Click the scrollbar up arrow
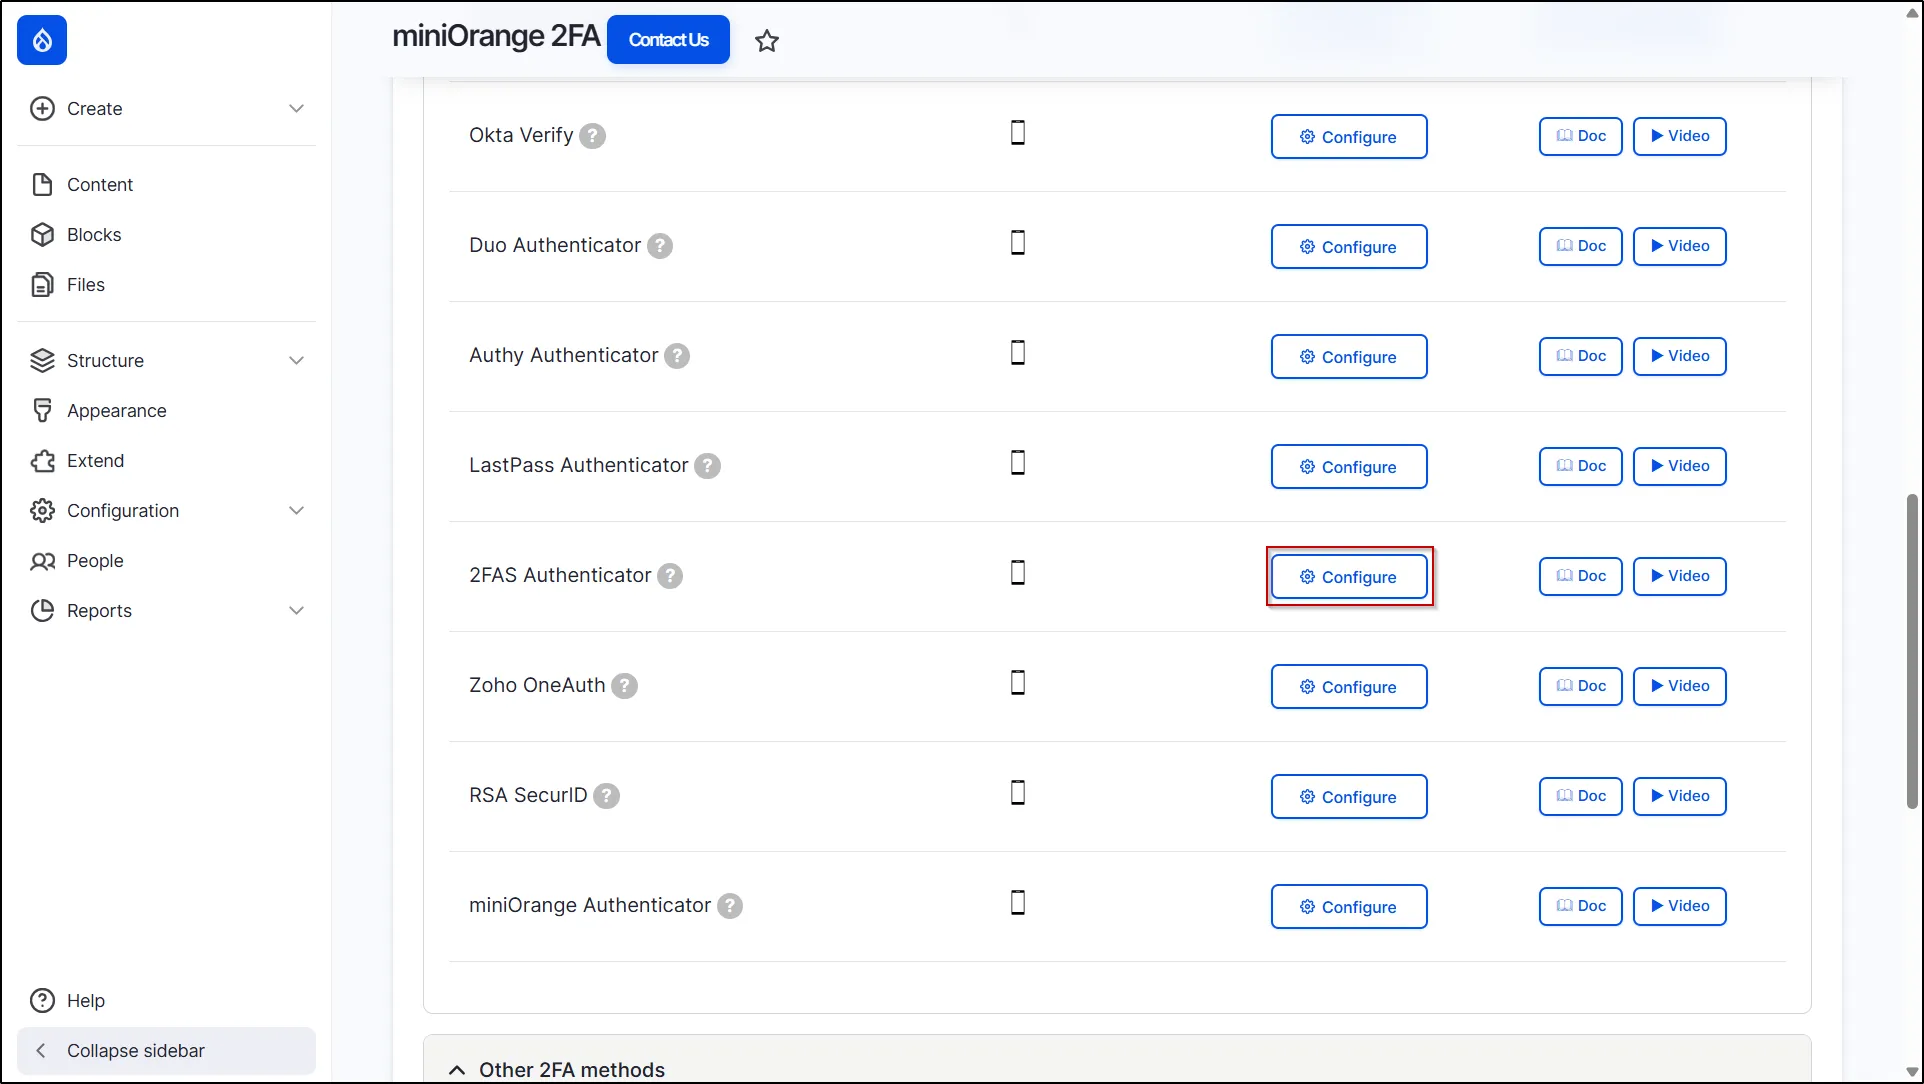This screenshot has height=1084, width=1924. click(1912, 13)
